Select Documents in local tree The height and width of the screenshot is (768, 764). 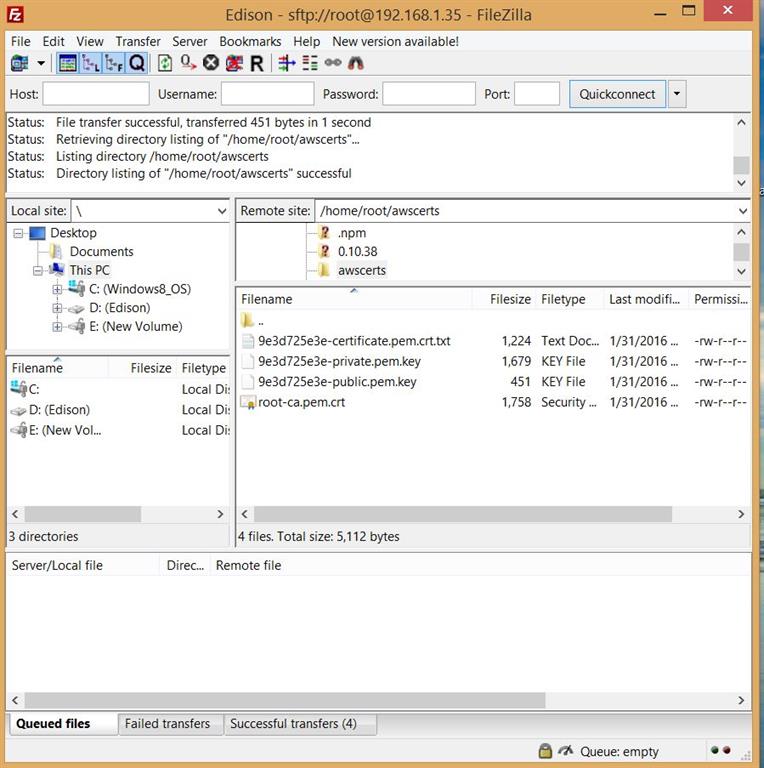click(101, 252)
